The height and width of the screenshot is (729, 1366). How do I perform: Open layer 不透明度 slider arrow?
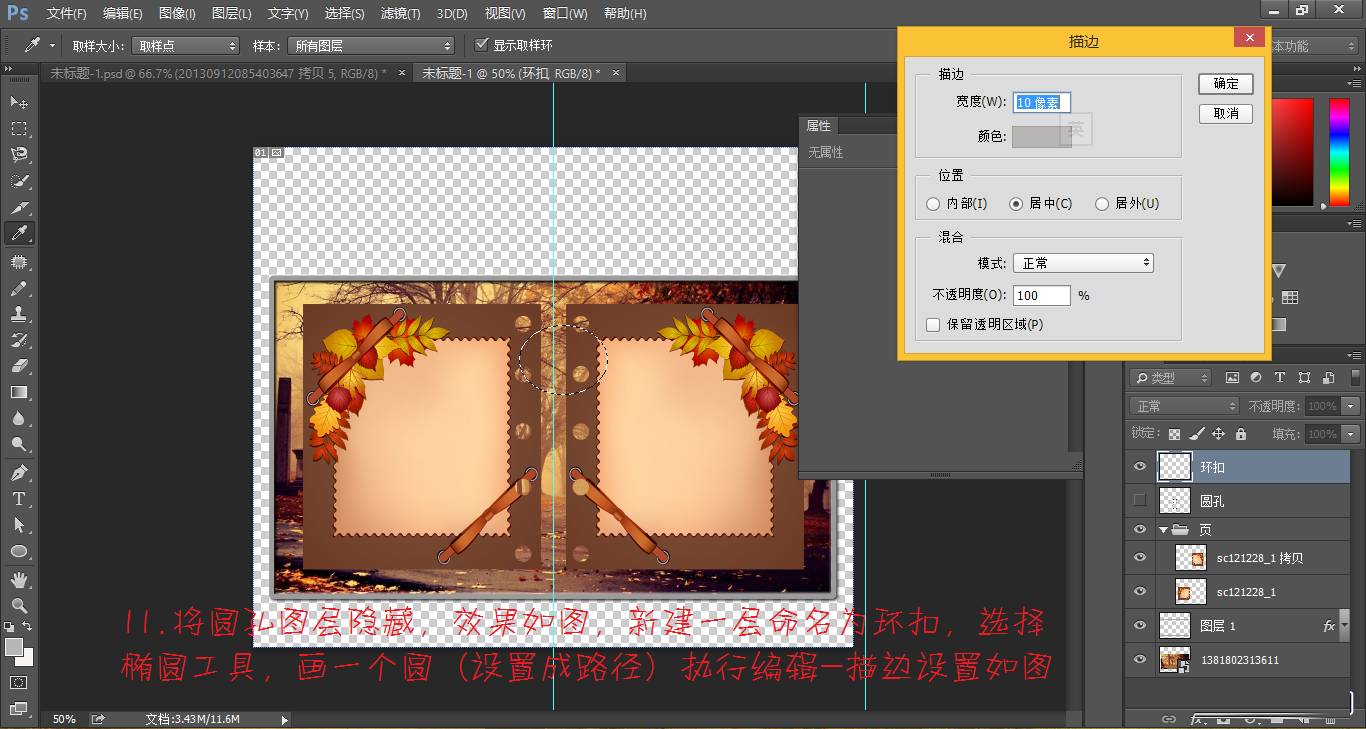point(1352,406)
